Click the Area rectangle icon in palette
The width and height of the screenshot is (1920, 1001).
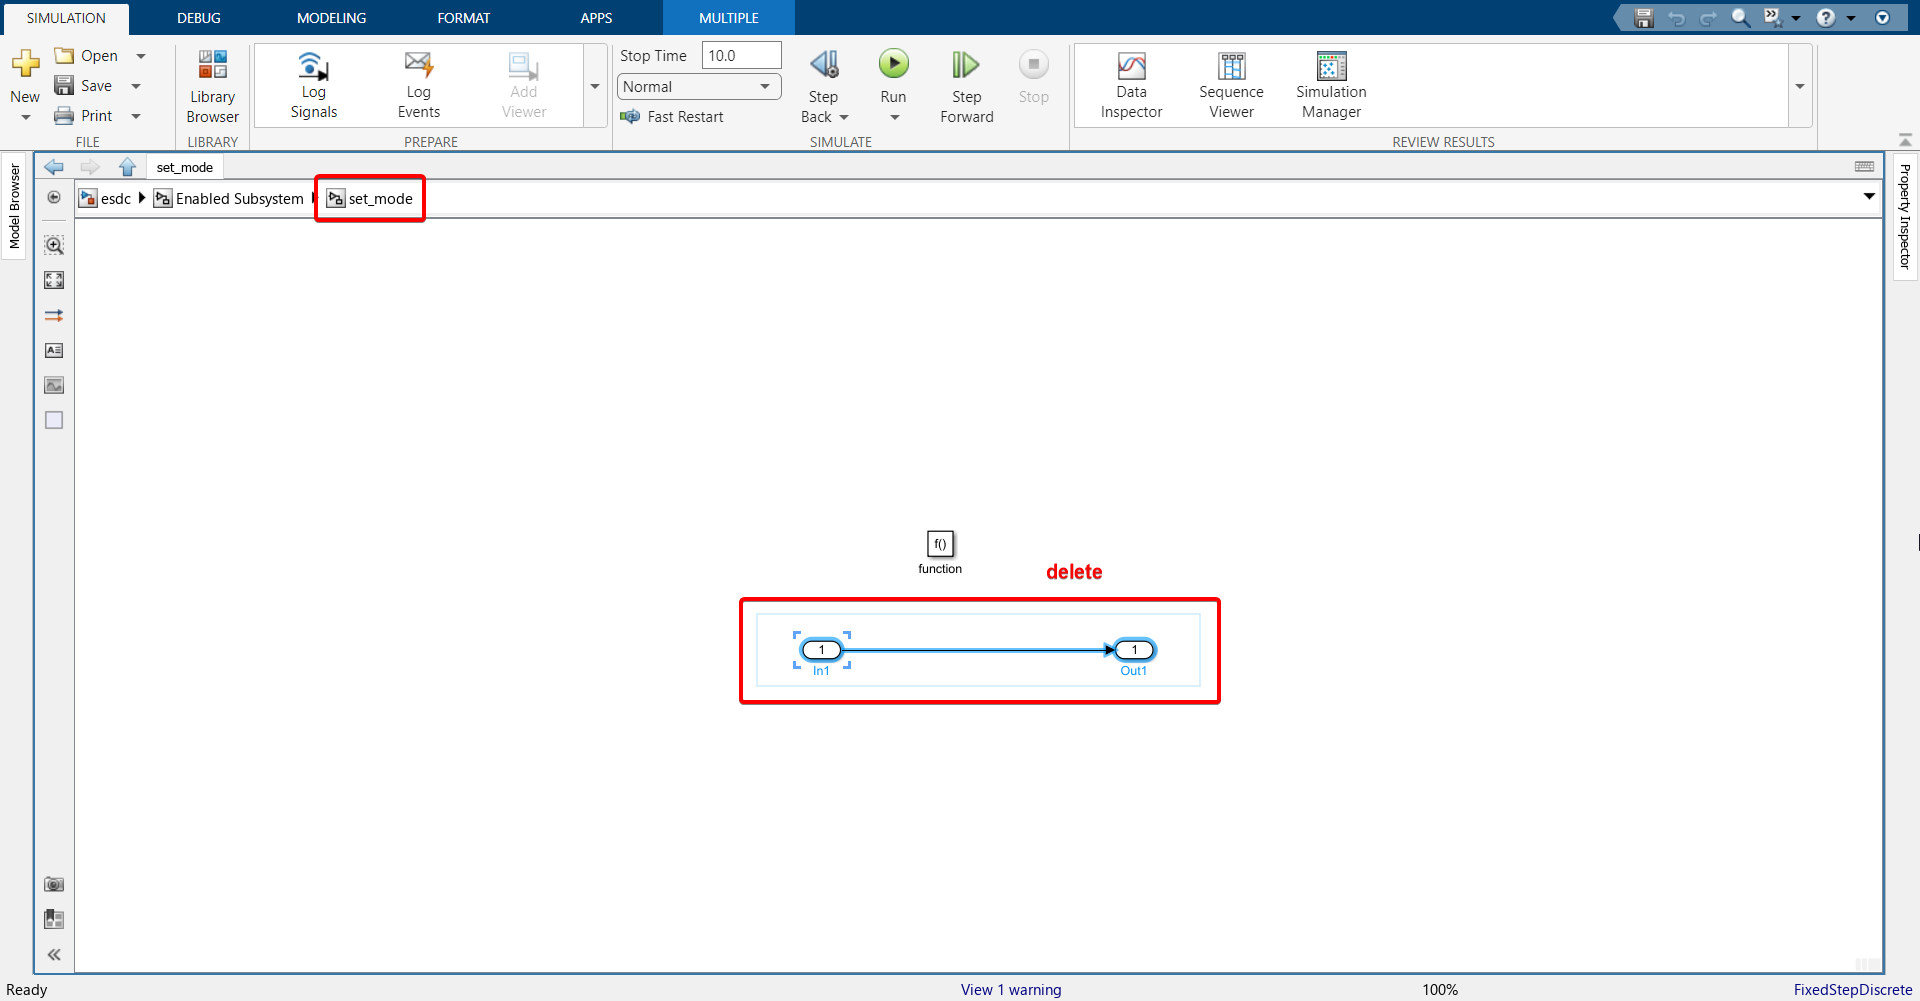(x=54, y=420)
